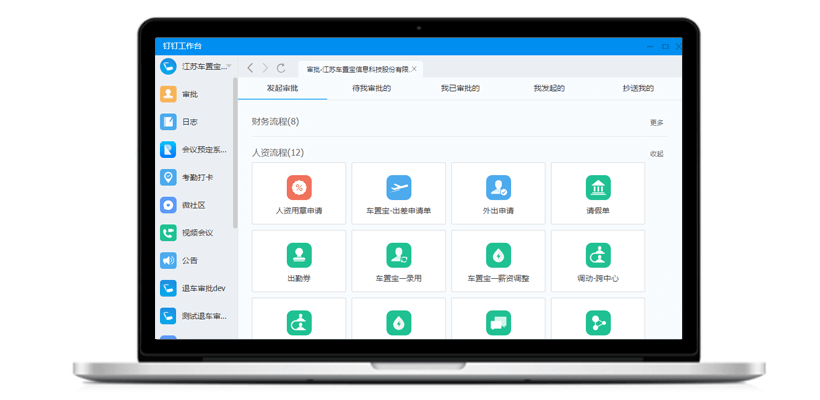Click the refresh page button
The image size is (820, 400).
(281, 68)
